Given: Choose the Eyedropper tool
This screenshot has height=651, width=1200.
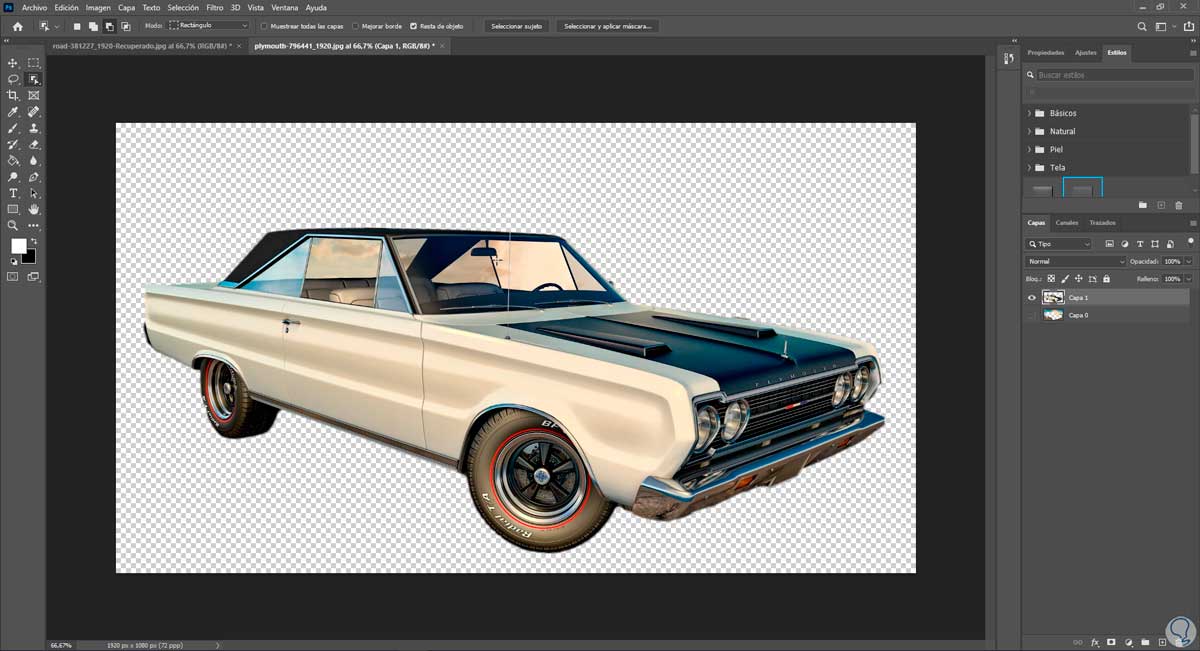Looking at the screenshot, I should point(13,112).
